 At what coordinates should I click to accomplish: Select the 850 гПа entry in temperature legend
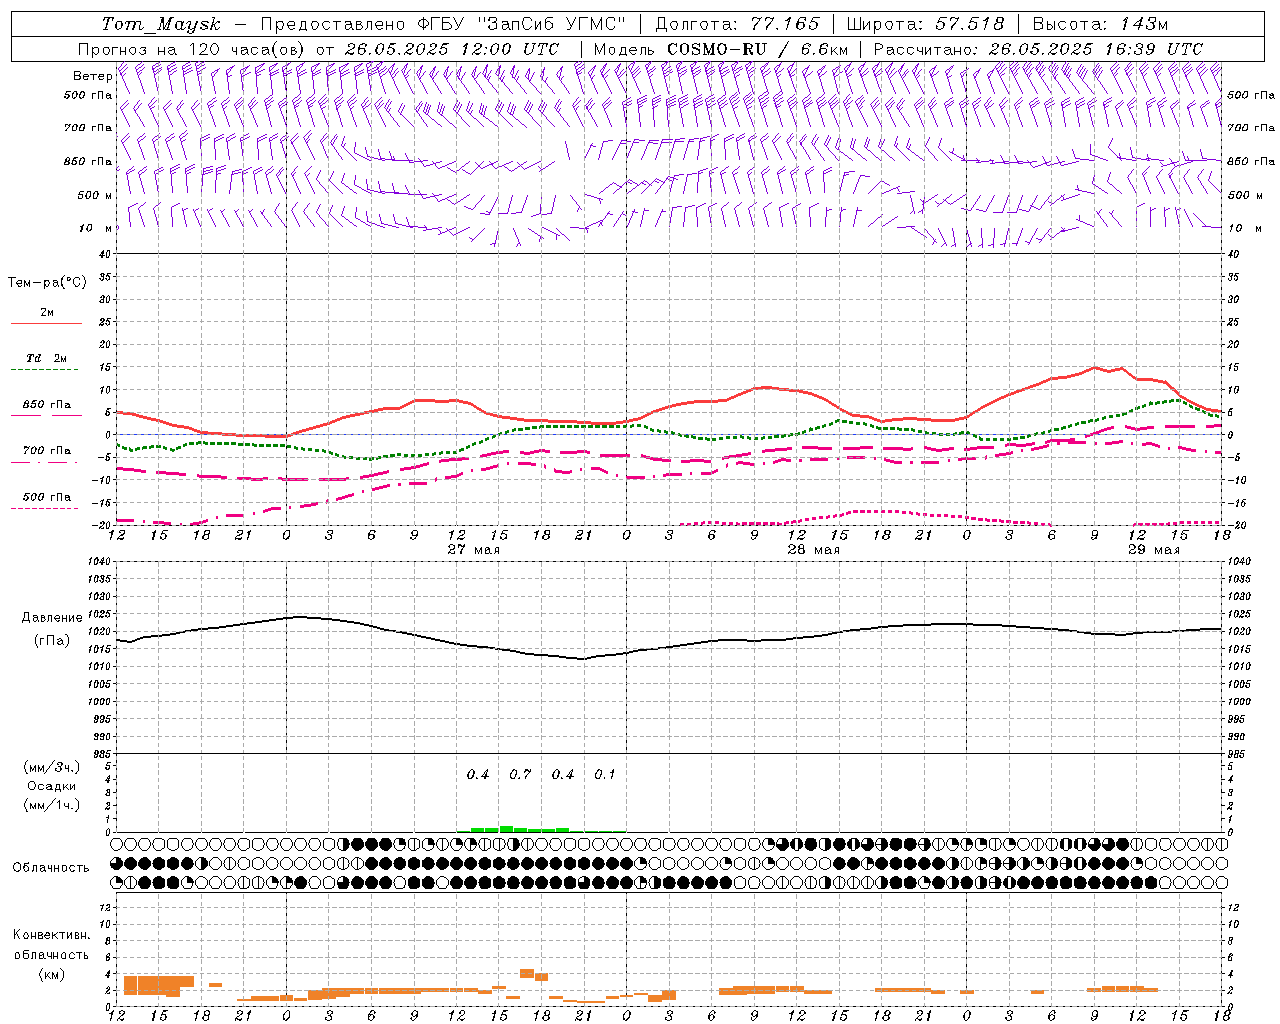(x=46, y=405)
